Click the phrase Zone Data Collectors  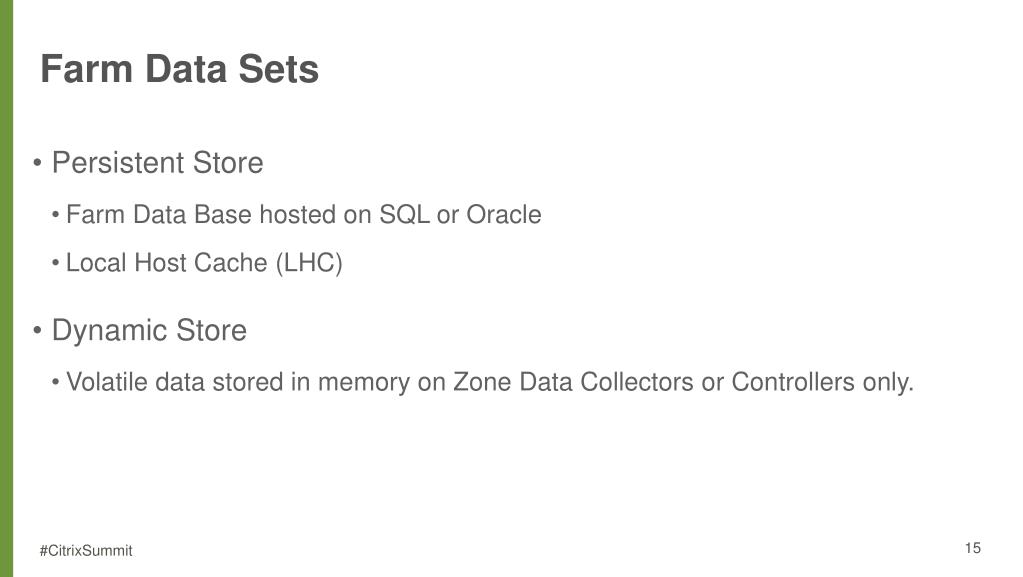[x=573, y=382]
